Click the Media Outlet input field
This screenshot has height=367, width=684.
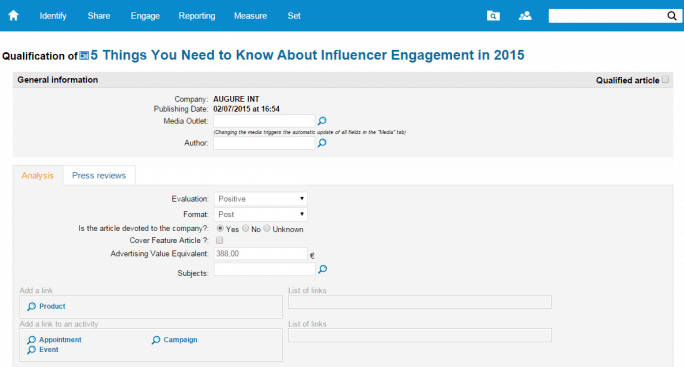pyautogui.click(x=264, y=121)
